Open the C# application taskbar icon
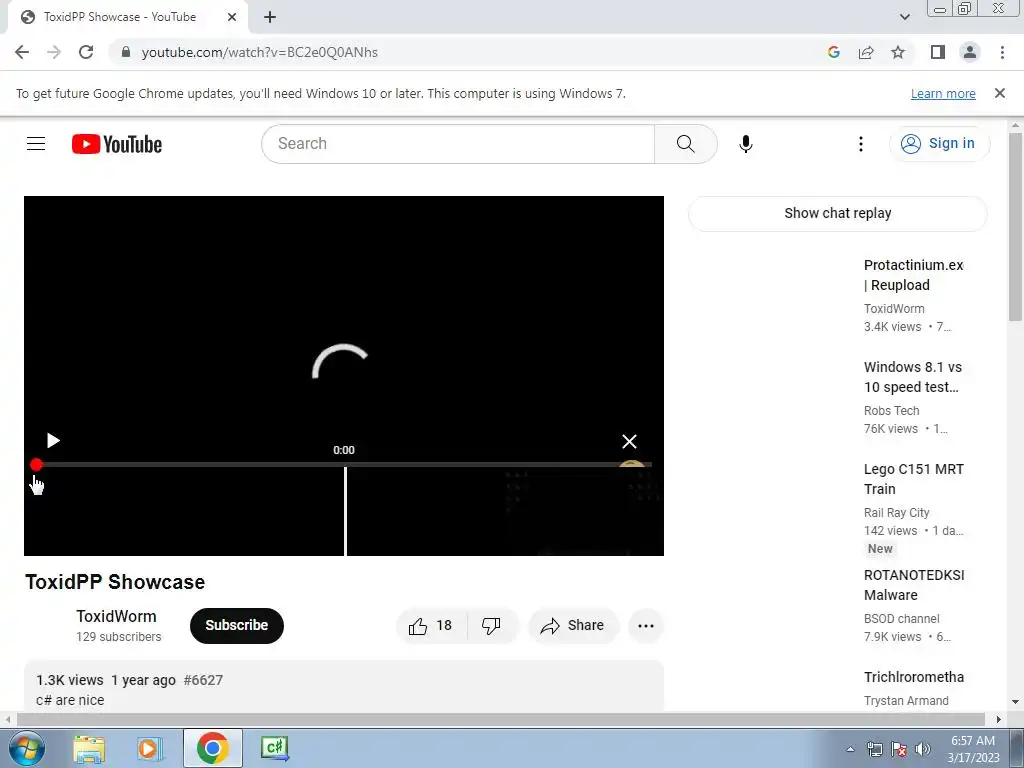The width and height of the screenshot is (1024, 768). click(274, 748)
